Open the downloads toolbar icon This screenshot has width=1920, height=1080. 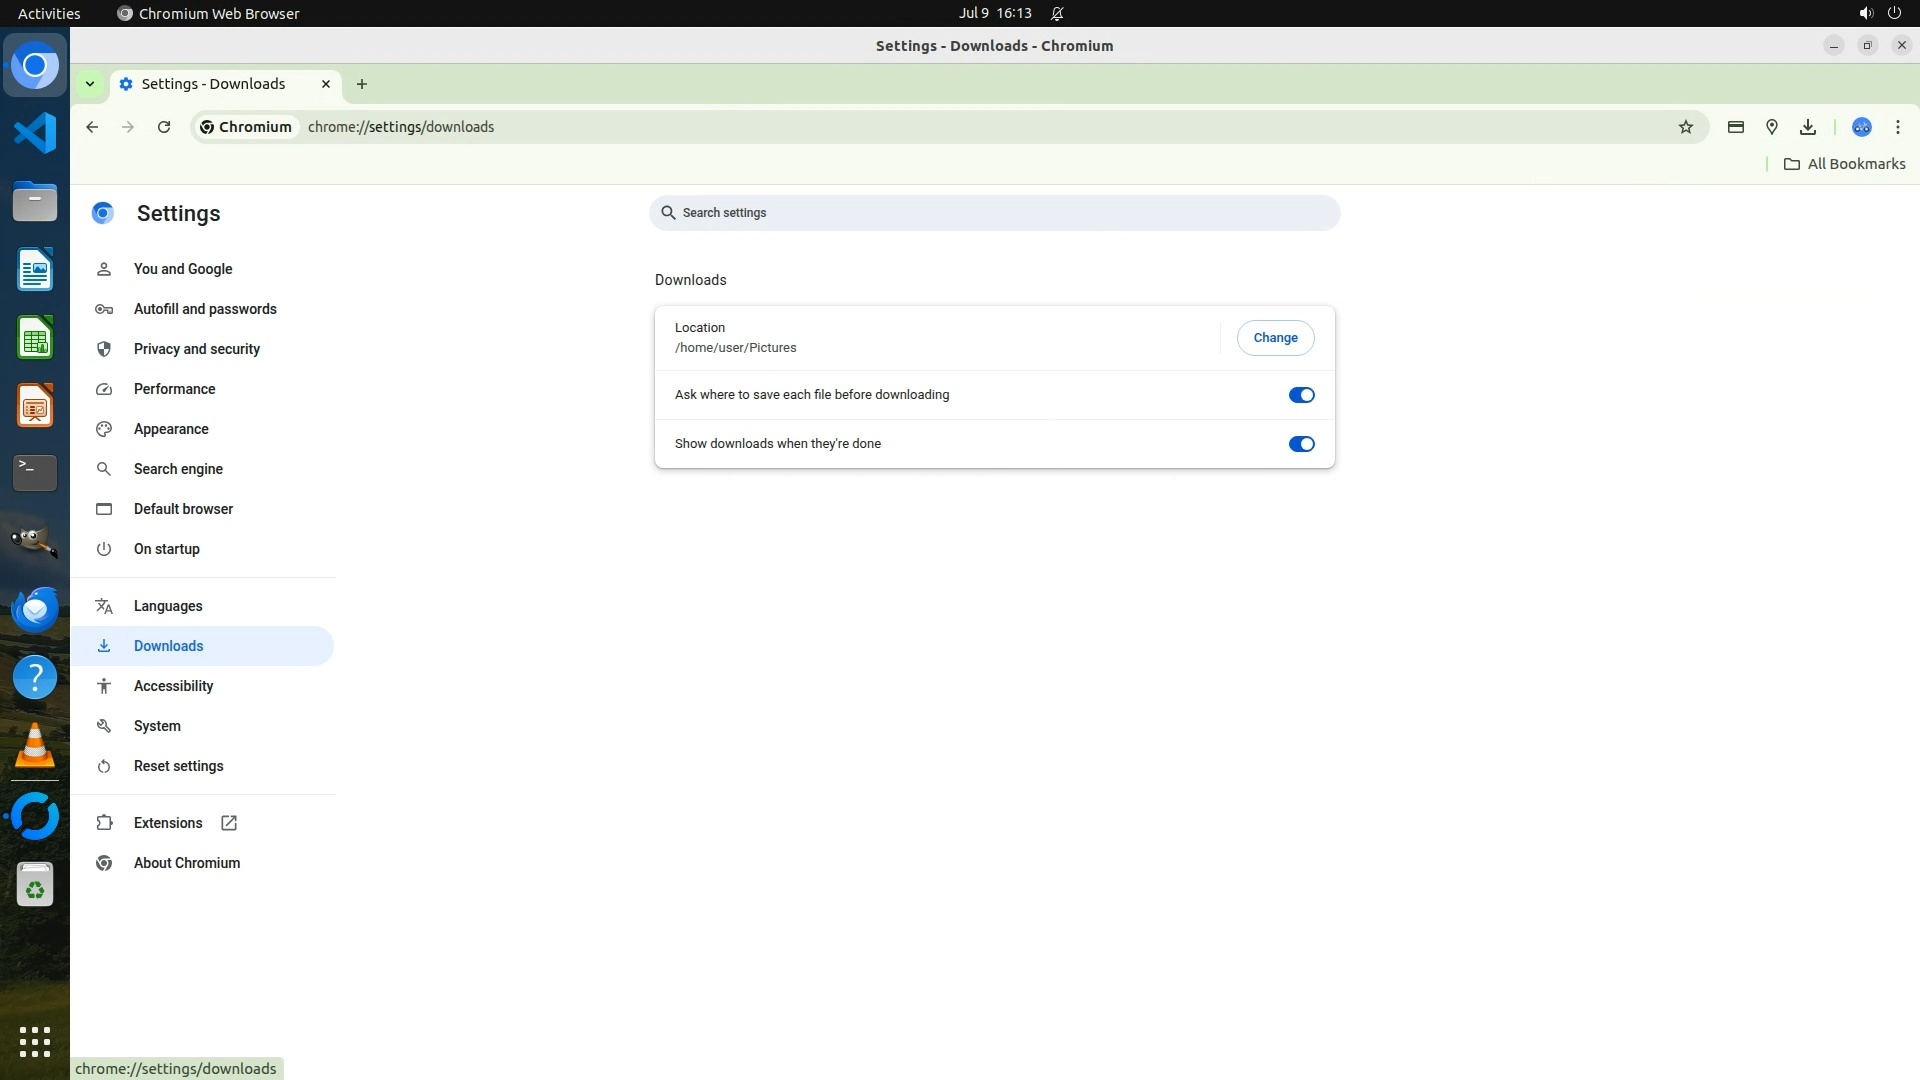click(1808, 127)
